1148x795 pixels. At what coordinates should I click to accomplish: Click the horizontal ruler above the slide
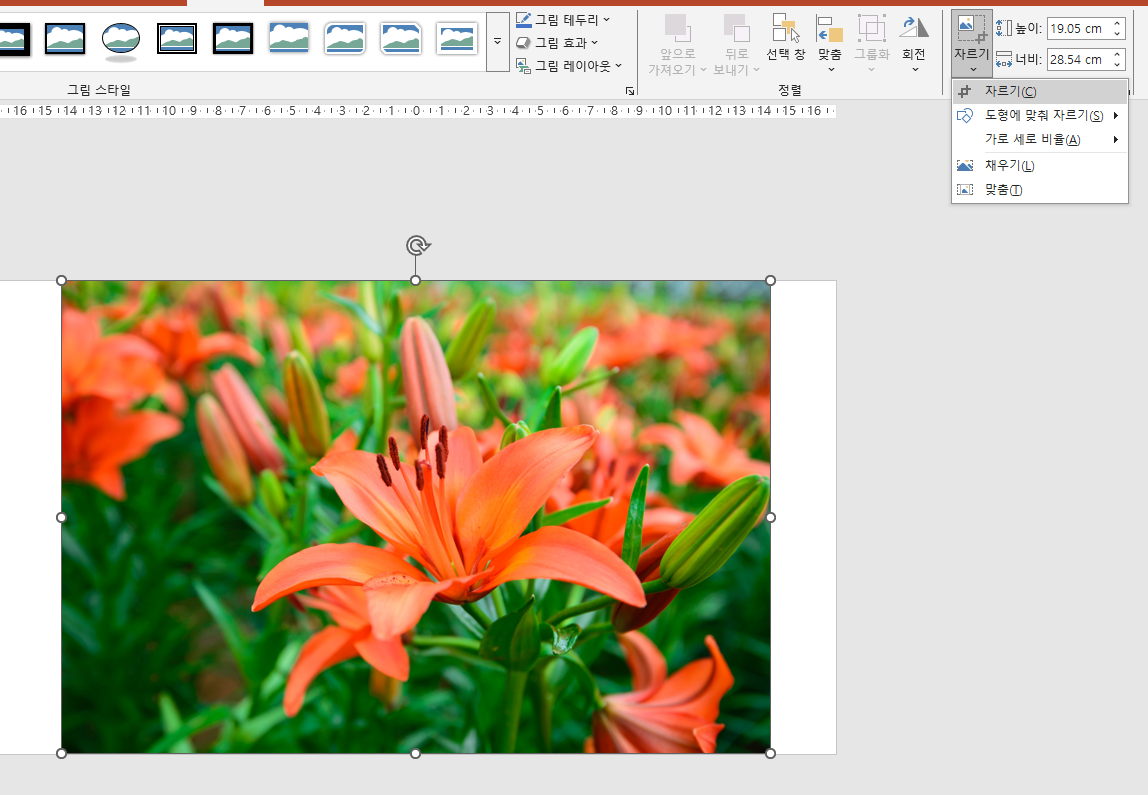pyautogui.click(x=417, y=111)
